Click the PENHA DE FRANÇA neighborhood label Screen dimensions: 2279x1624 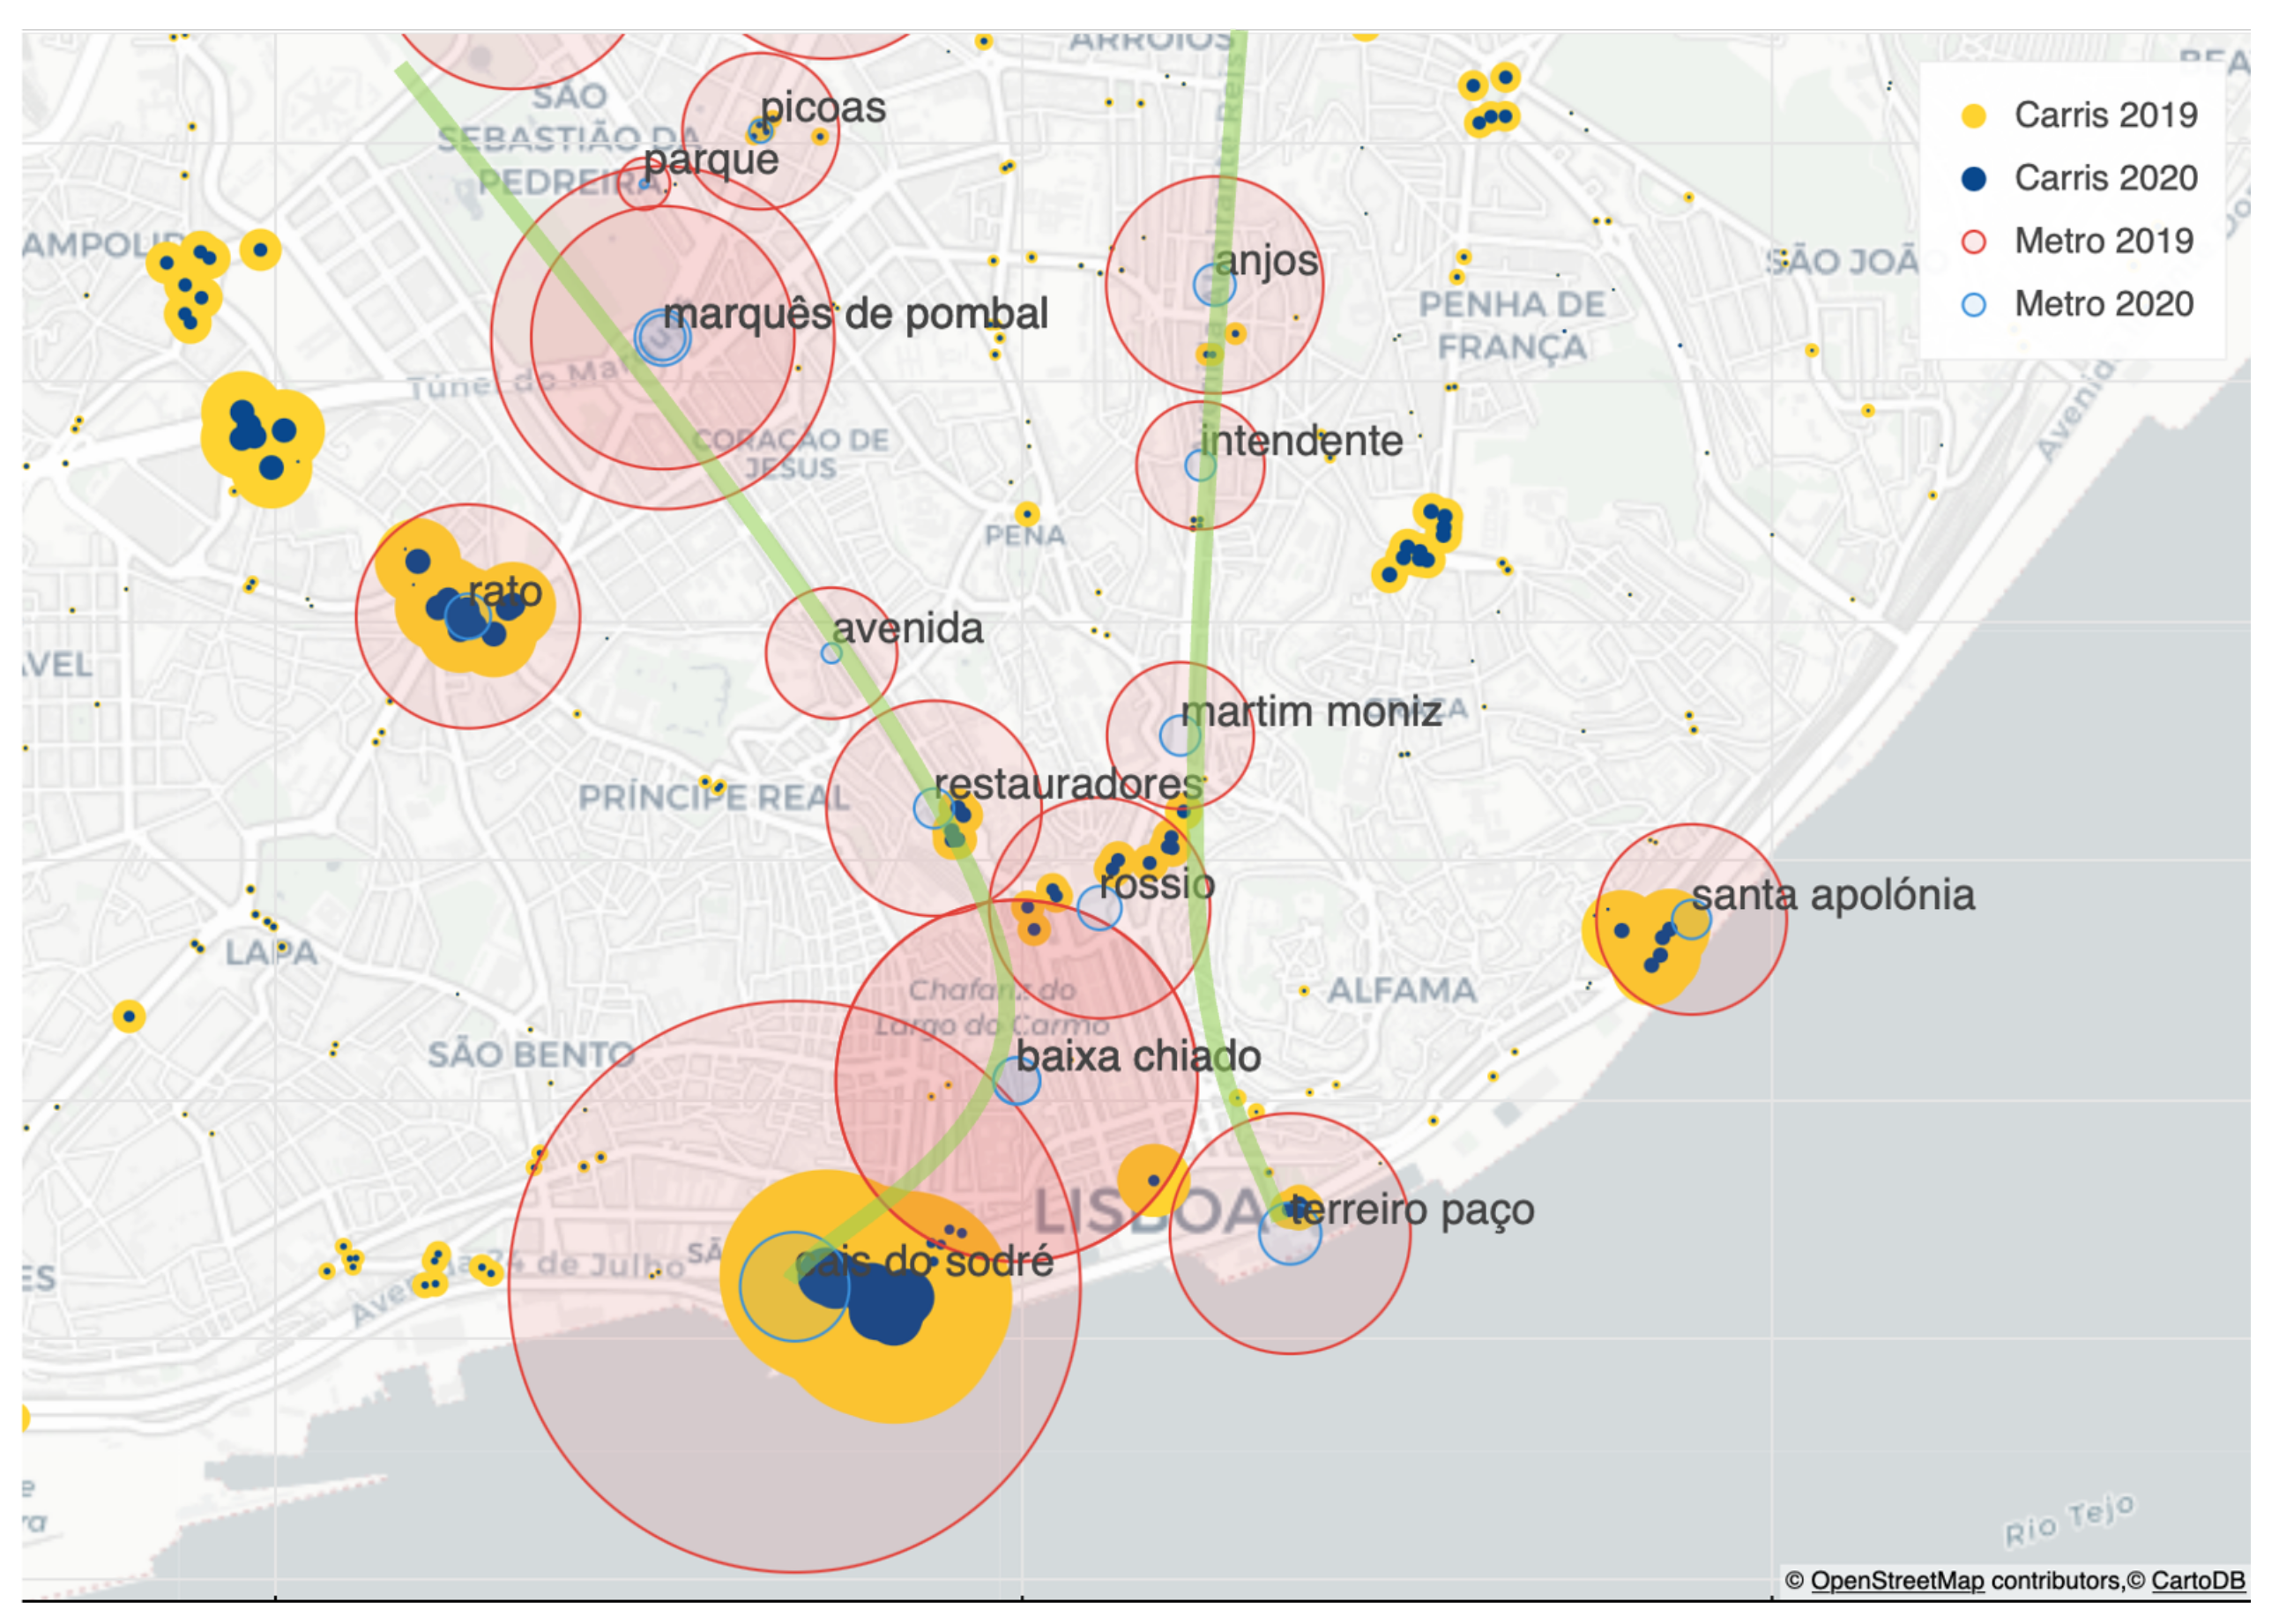click(1511, 326)
